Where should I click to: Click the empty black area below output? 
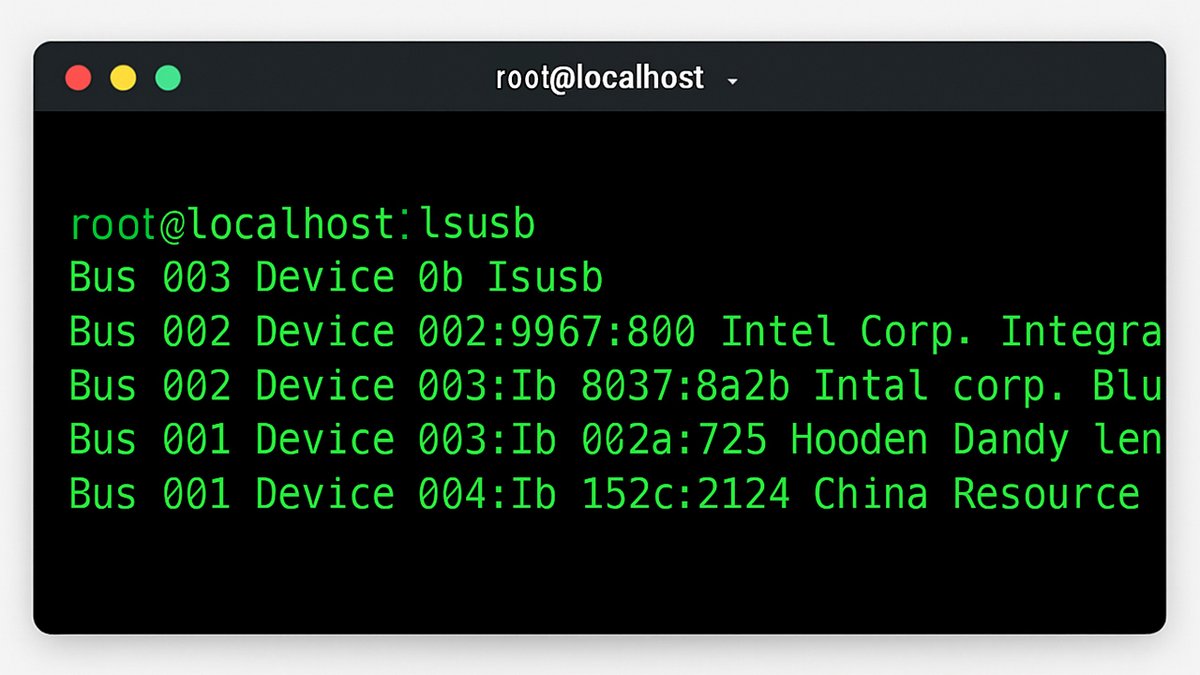click(600, 575)
